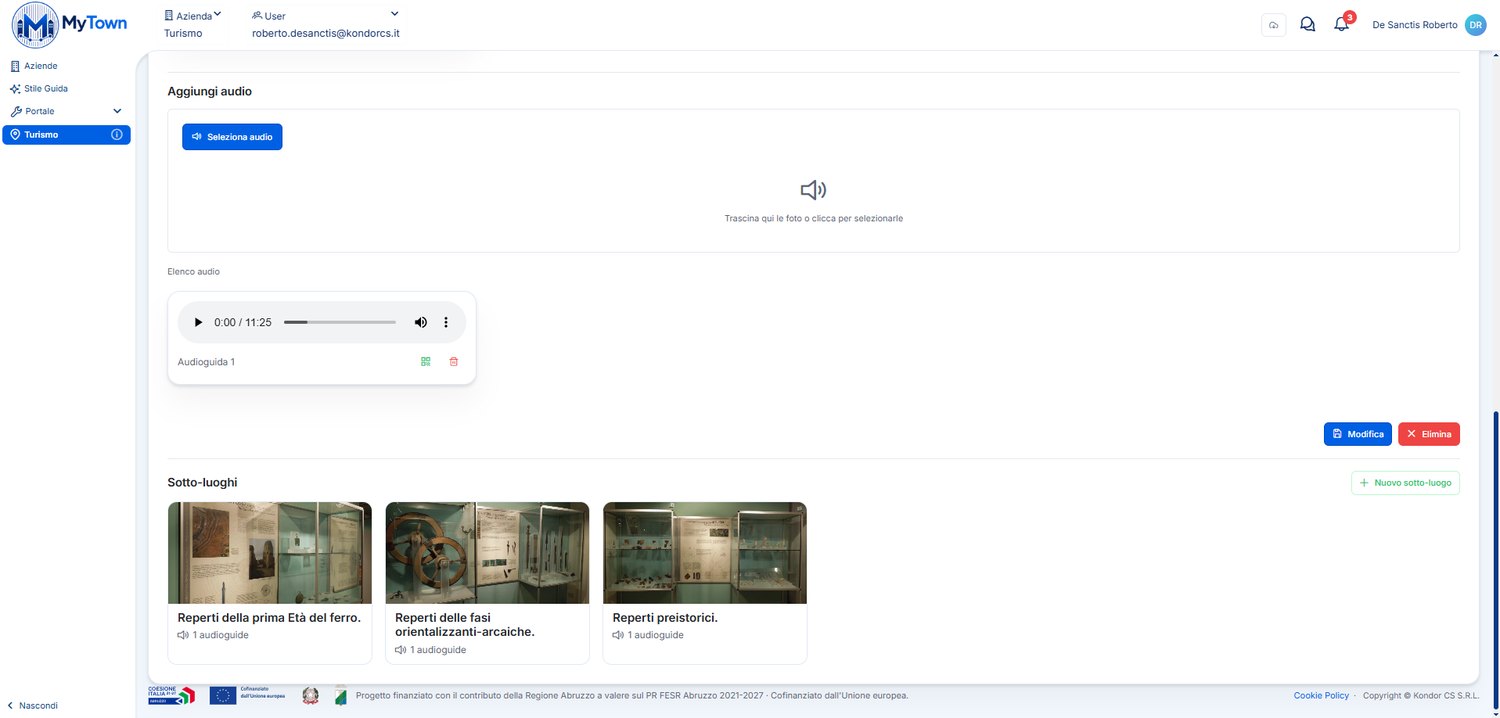The width and height of the screenshot is (1500, 718).
Task: Open the Azienda dropdown in the header
Action: point(193,16)
